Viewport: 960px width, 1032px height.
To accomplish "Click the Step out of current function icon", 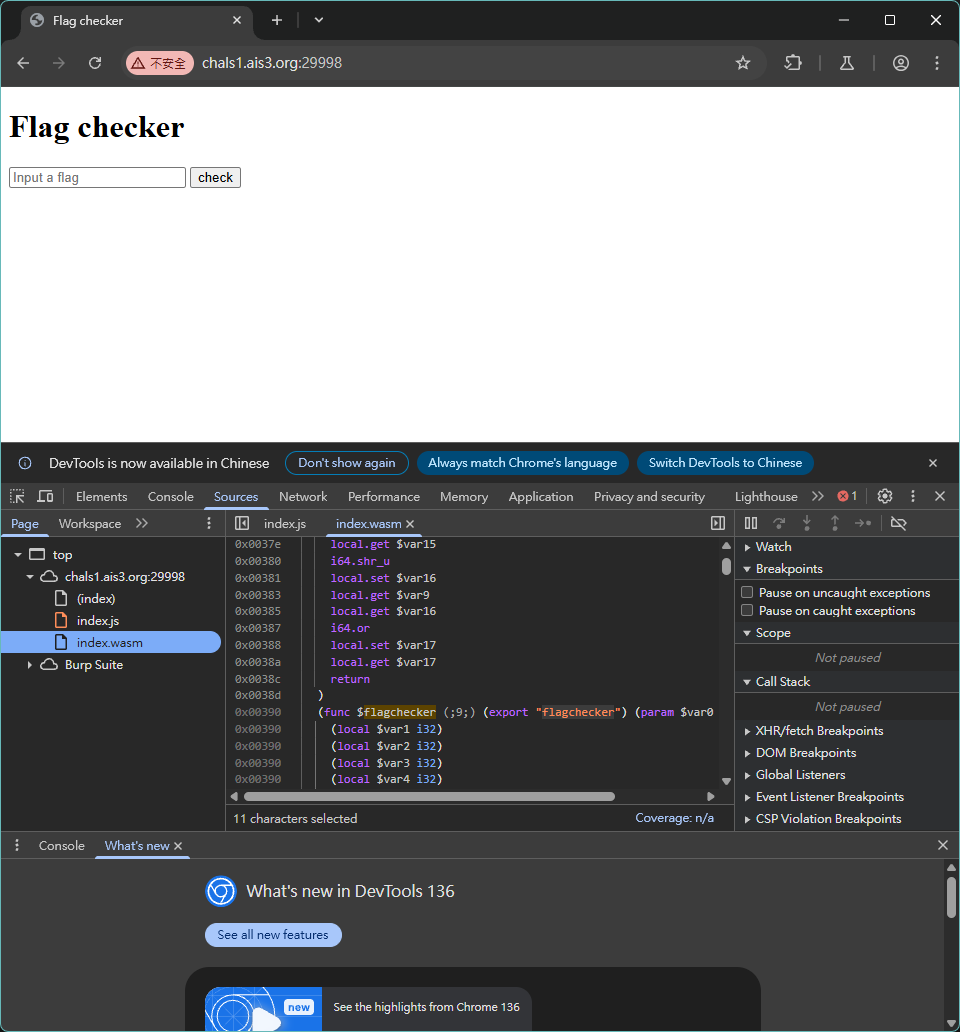I will click(835, 523).
